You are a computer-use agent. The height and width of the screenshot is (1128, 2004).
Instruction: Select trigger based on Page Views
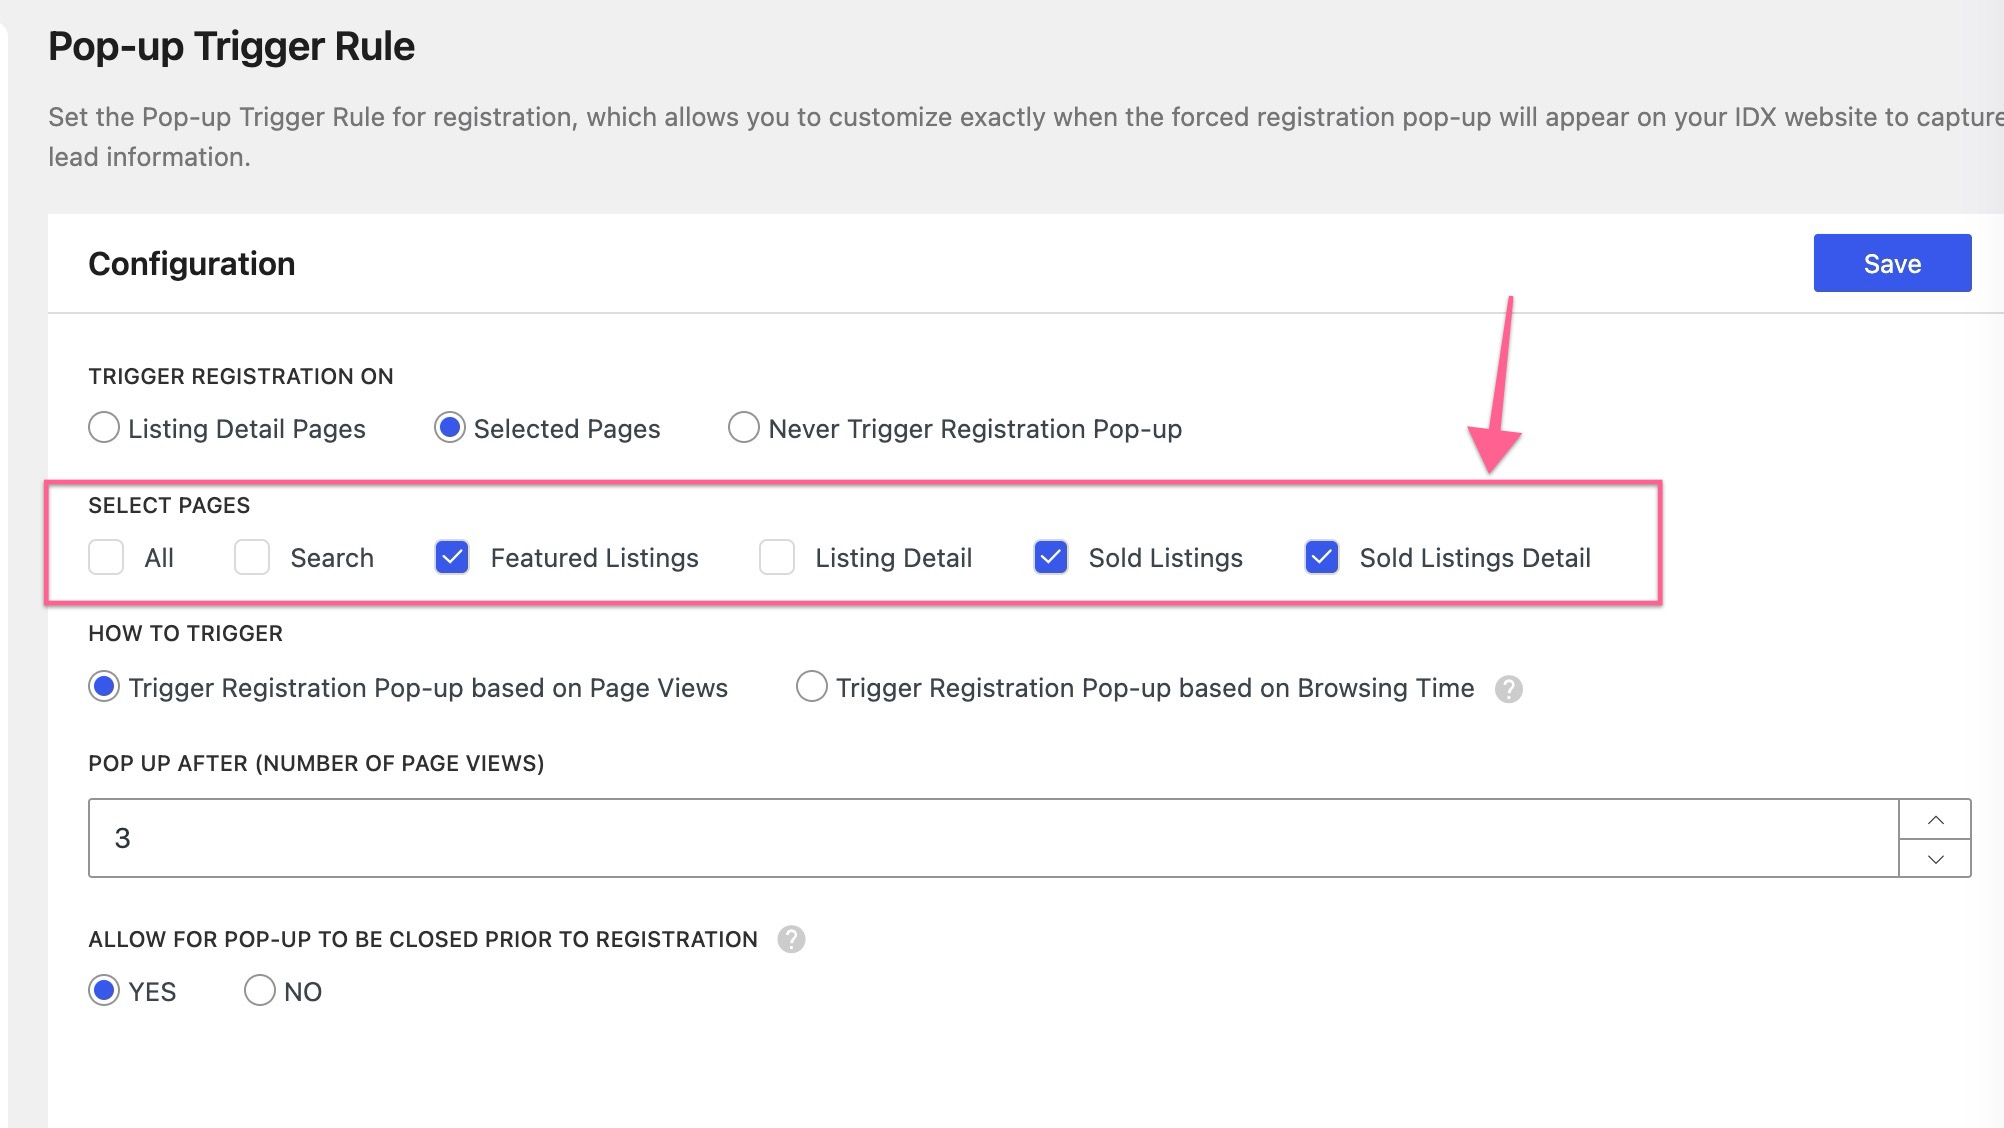(104, 687)
